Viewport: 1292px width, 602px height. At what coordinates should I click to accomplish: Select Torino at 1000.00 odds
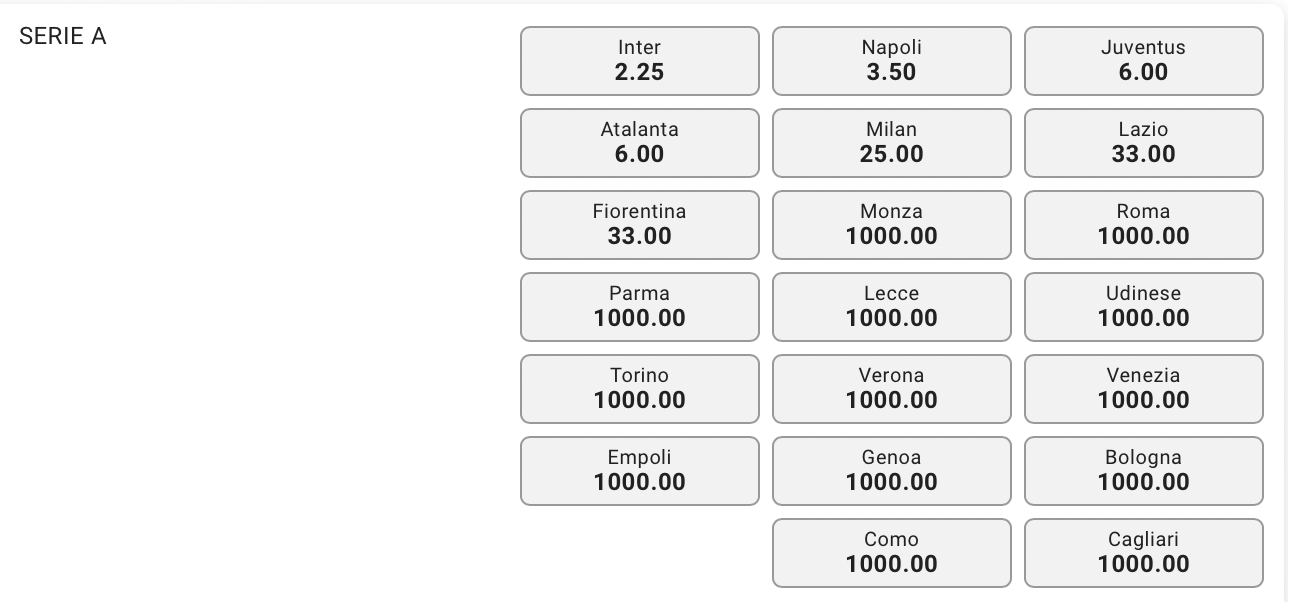click(640, 389)
